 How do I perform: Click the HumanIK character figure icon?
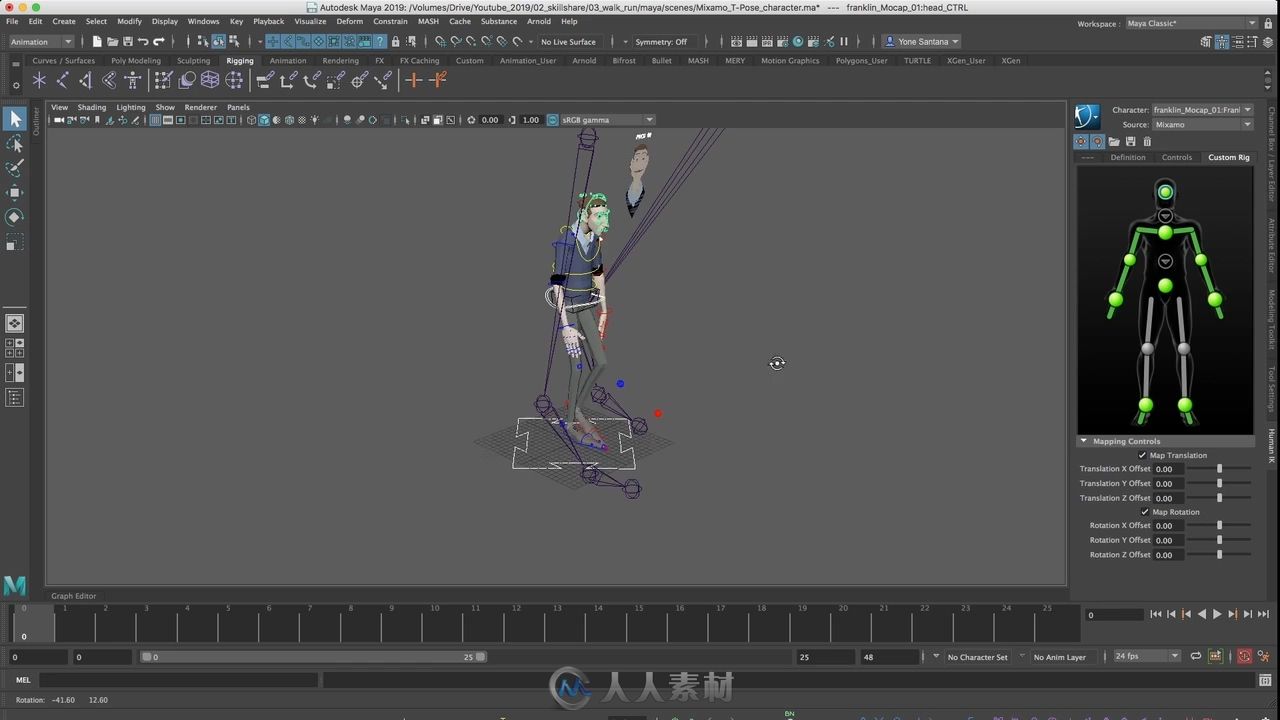pos(1087,117)
